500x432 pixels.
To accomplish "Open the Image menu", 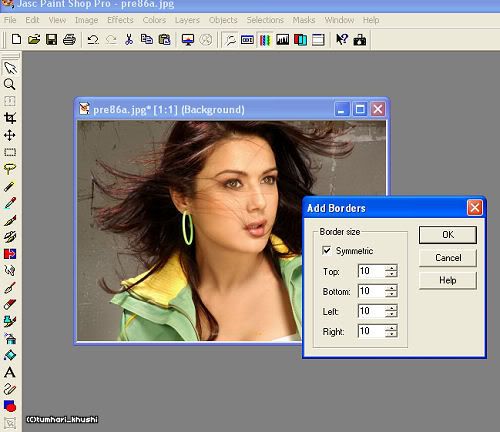I will [86, 20].
